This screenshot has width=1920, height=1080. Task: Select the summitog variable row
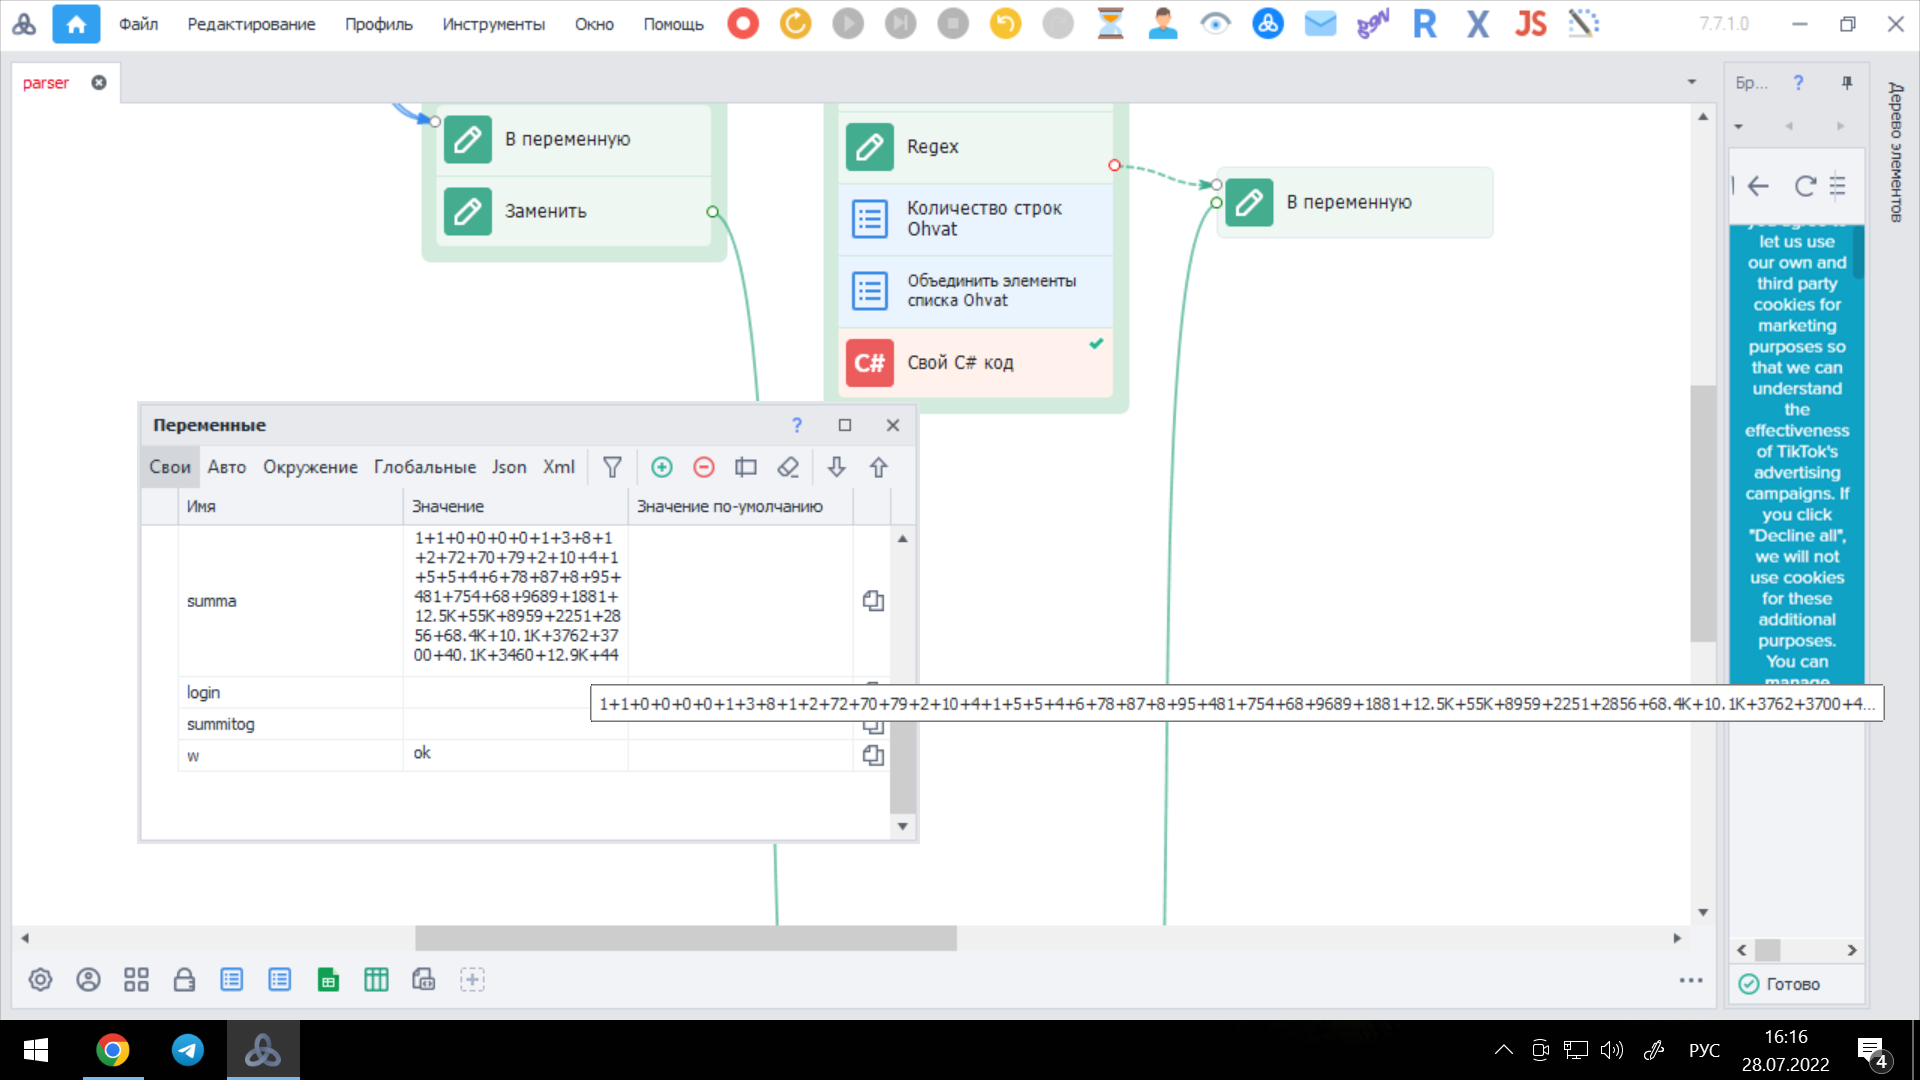516,724
